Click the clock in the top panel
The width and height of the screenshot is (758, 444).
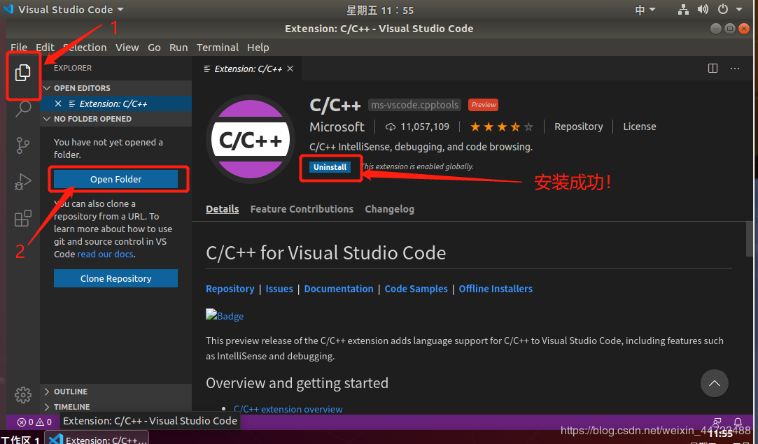pos(380,10)
